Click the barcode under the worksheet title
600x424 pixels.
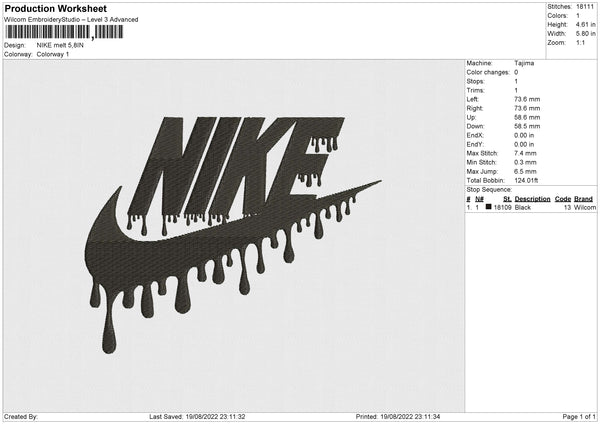tap(64, 32)
